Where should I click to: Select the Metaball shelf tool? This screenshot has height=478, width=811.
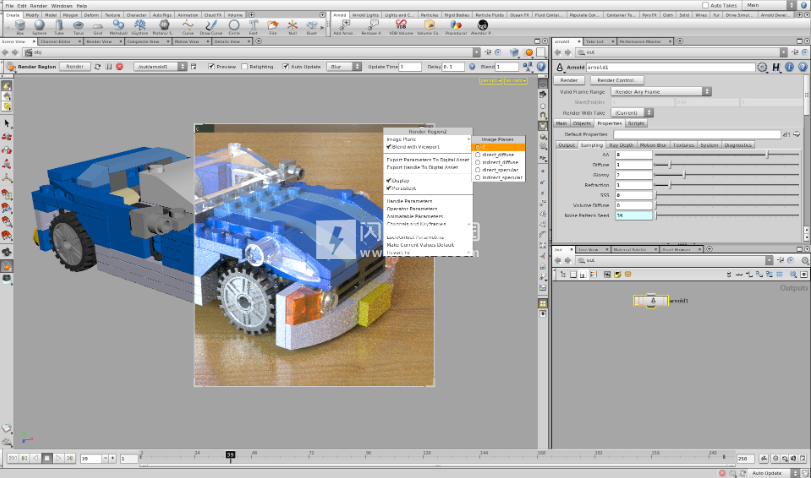(118, 27)
